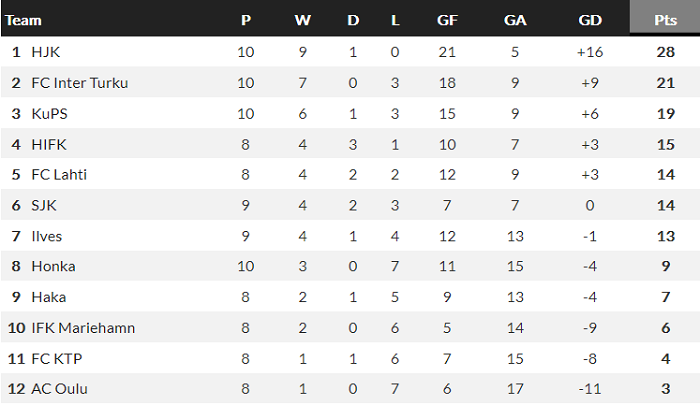Screen dimensions: 700x405
Task: Select the P played column header
Action: click(246, 20)
